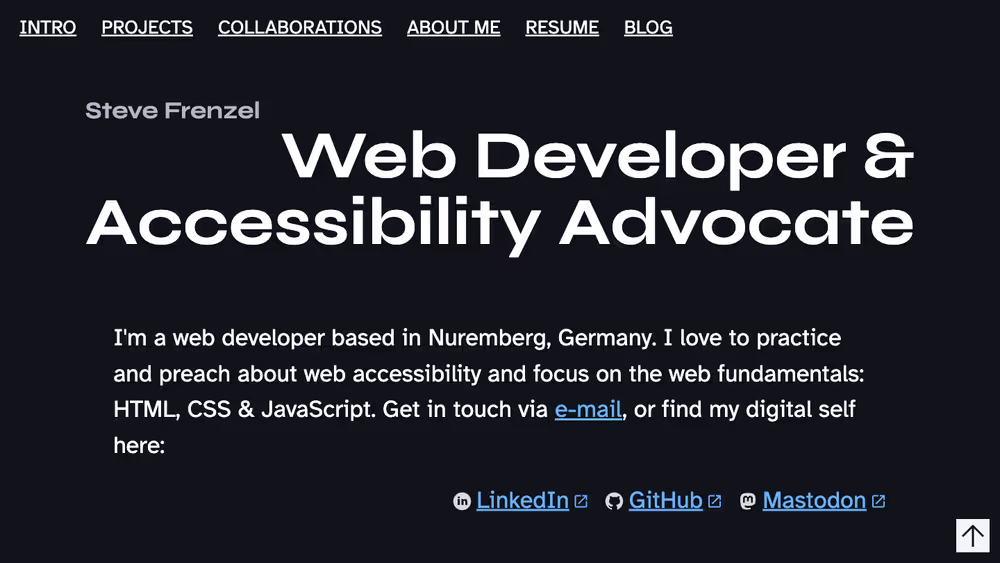Click the Steve Frenzel name text

pos(172,110)
